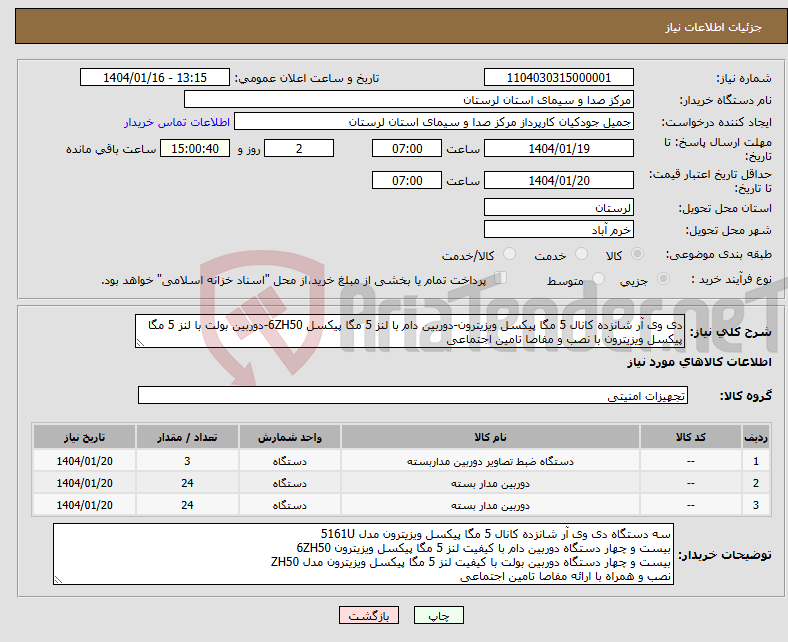This screenshot has width=788, height=642.
Task: Click quantity 24 in row 2
Action: click(x=187, y=483)
